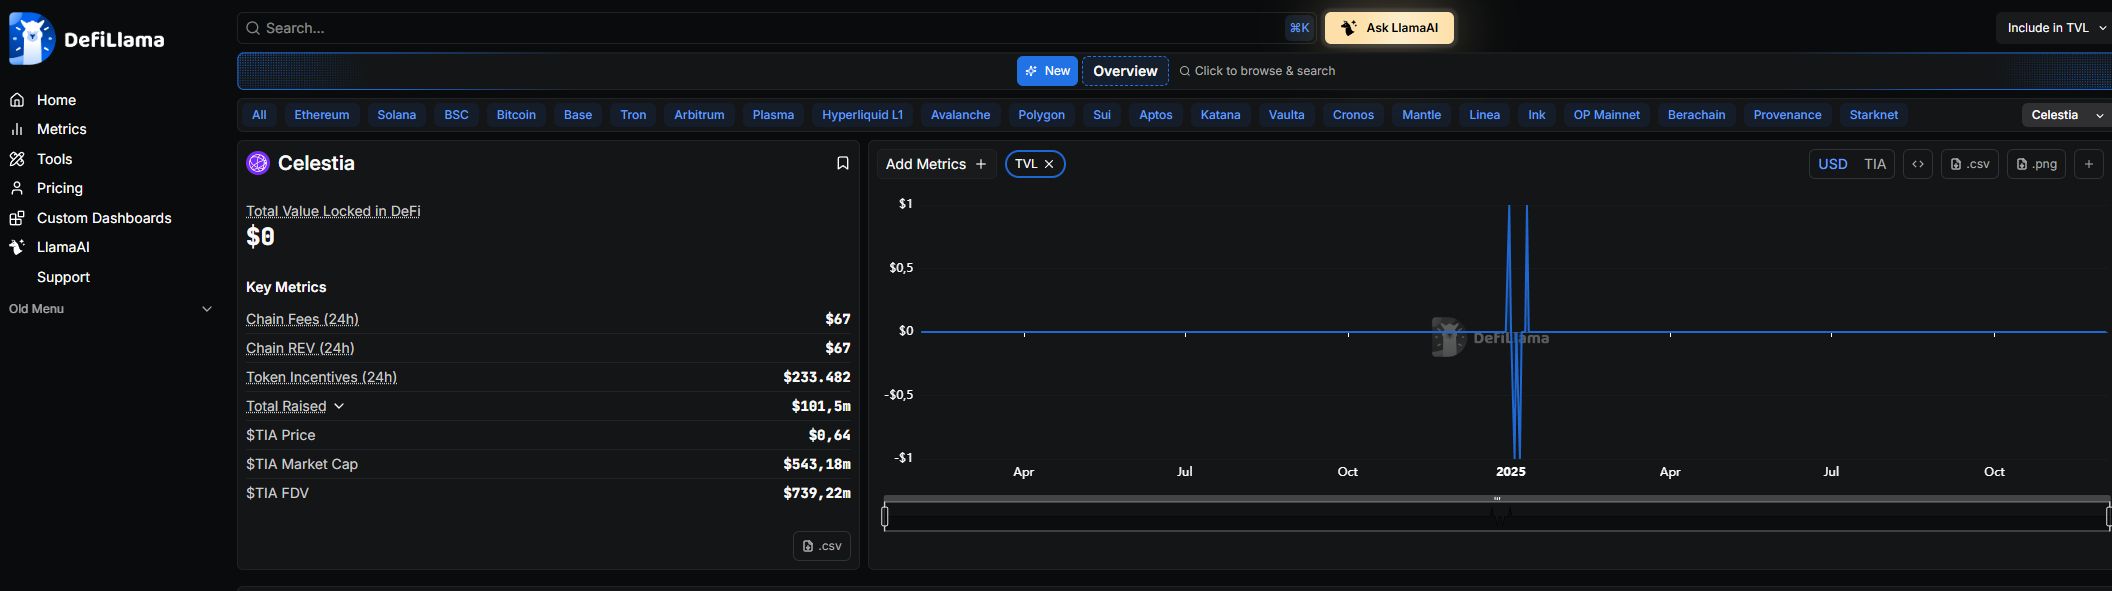The width and height of the screenshot is (2112, 591).
Task: Remove the TVL metric chip
Action: [x=1049, y=164]
